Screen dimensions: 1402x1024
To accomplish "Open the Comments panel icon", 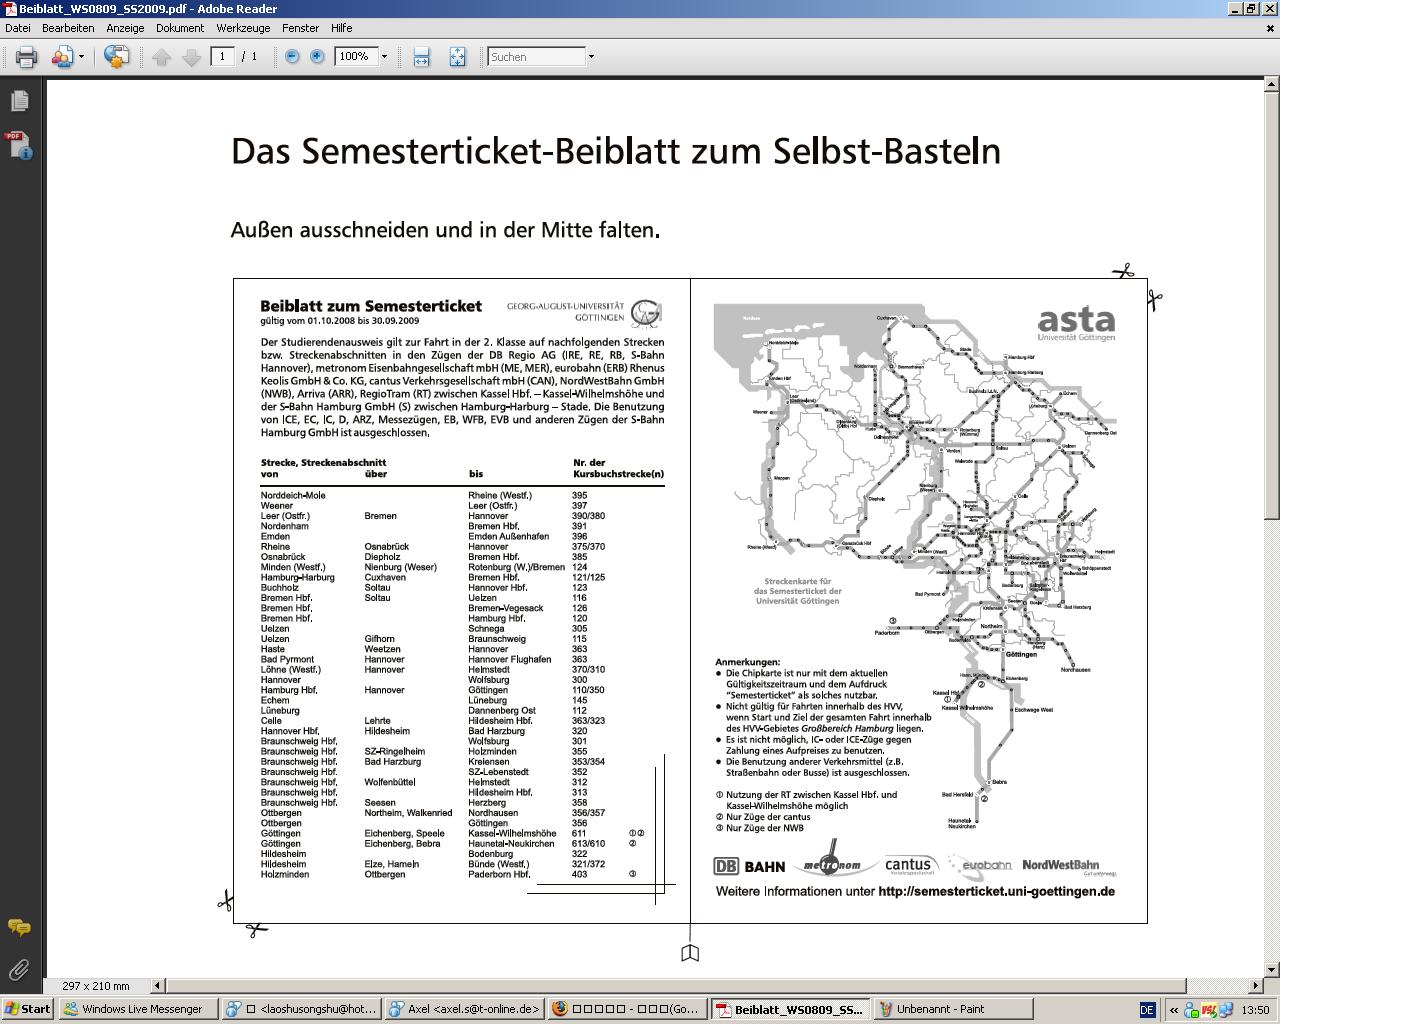I will (x=19, y=927).
